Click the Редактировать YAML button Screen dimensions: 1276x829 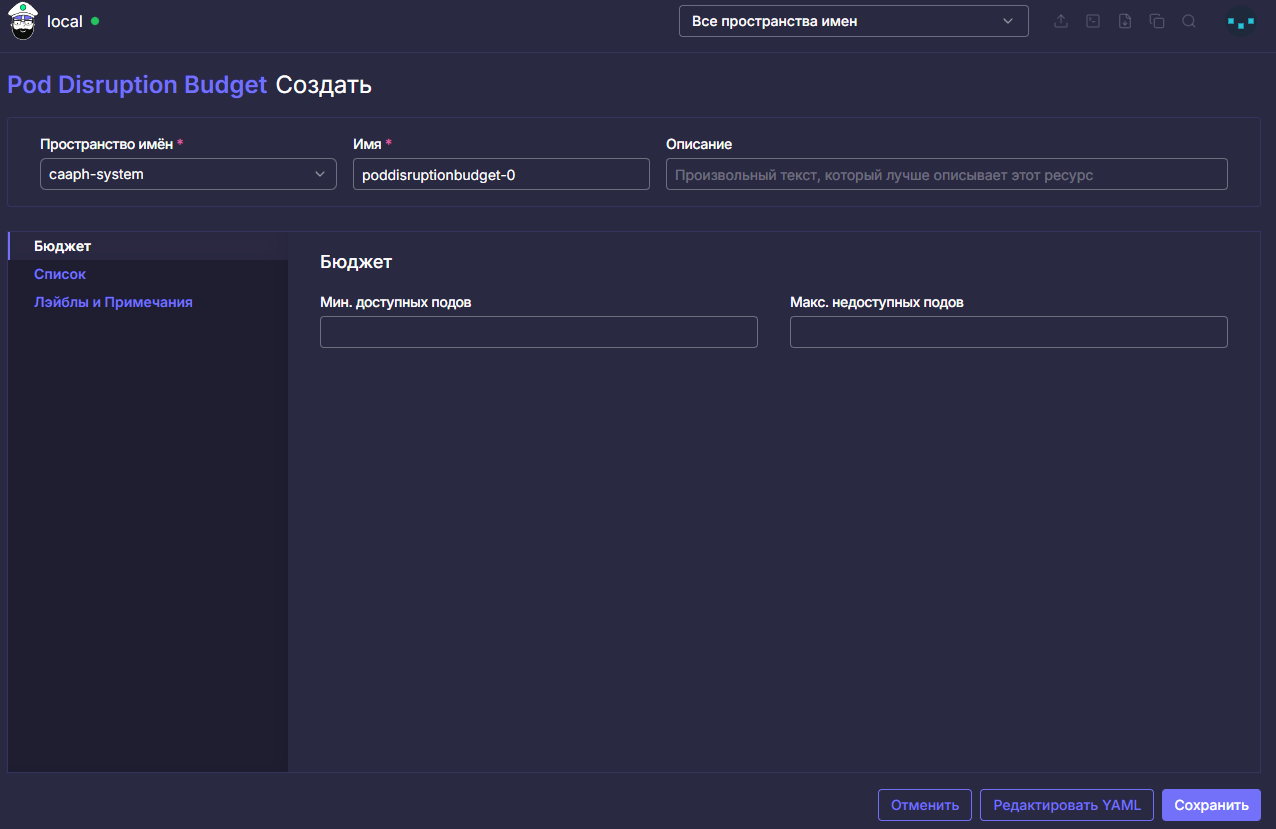[1067, 805]
